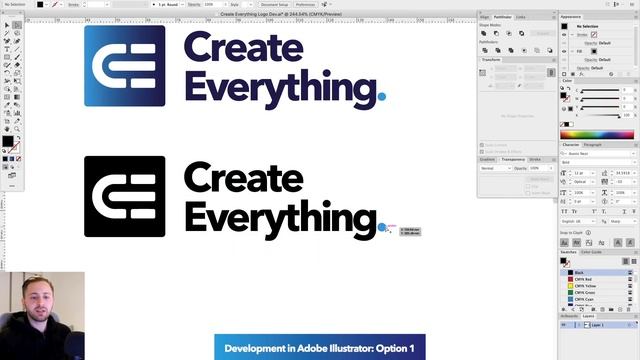Image resolution: width=640 pixels, height=360 pixels.
Task: Toggle the Invert Mask checkbox
Action: pyautogui.click(x=528, y=193)
